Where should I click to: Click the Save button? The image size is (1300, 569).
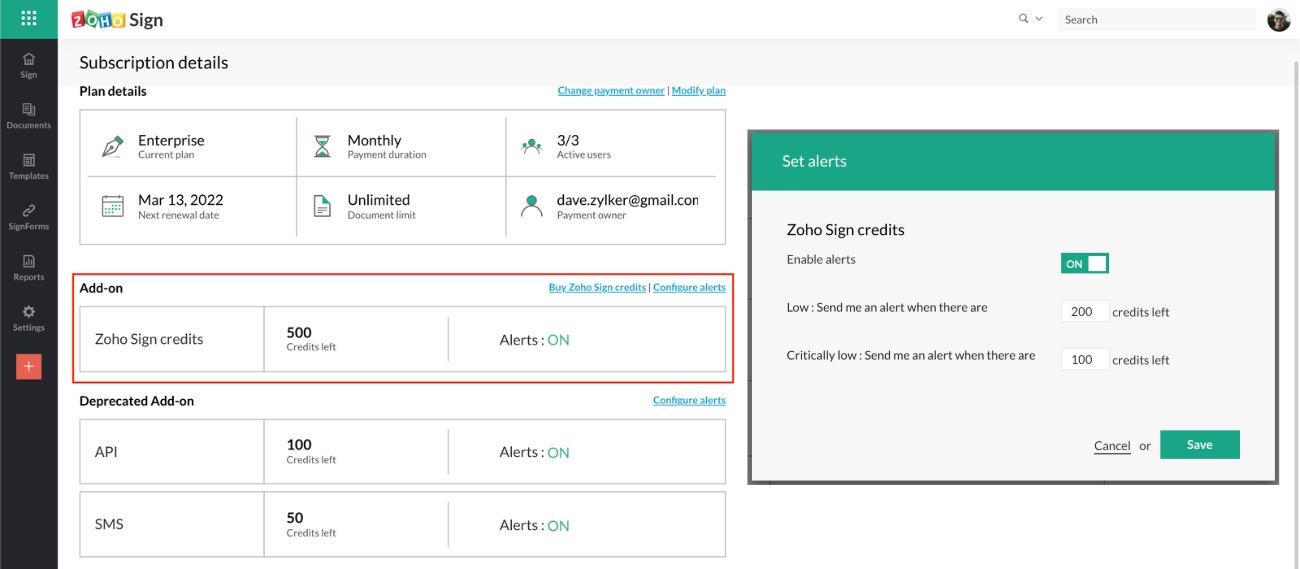click(1200, 445)
